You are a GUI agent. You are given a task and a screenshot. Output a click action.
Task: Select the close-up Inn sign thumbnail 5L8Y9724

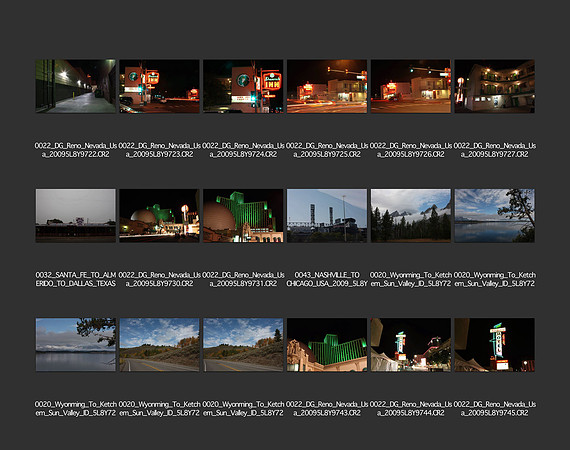point(243,86)
